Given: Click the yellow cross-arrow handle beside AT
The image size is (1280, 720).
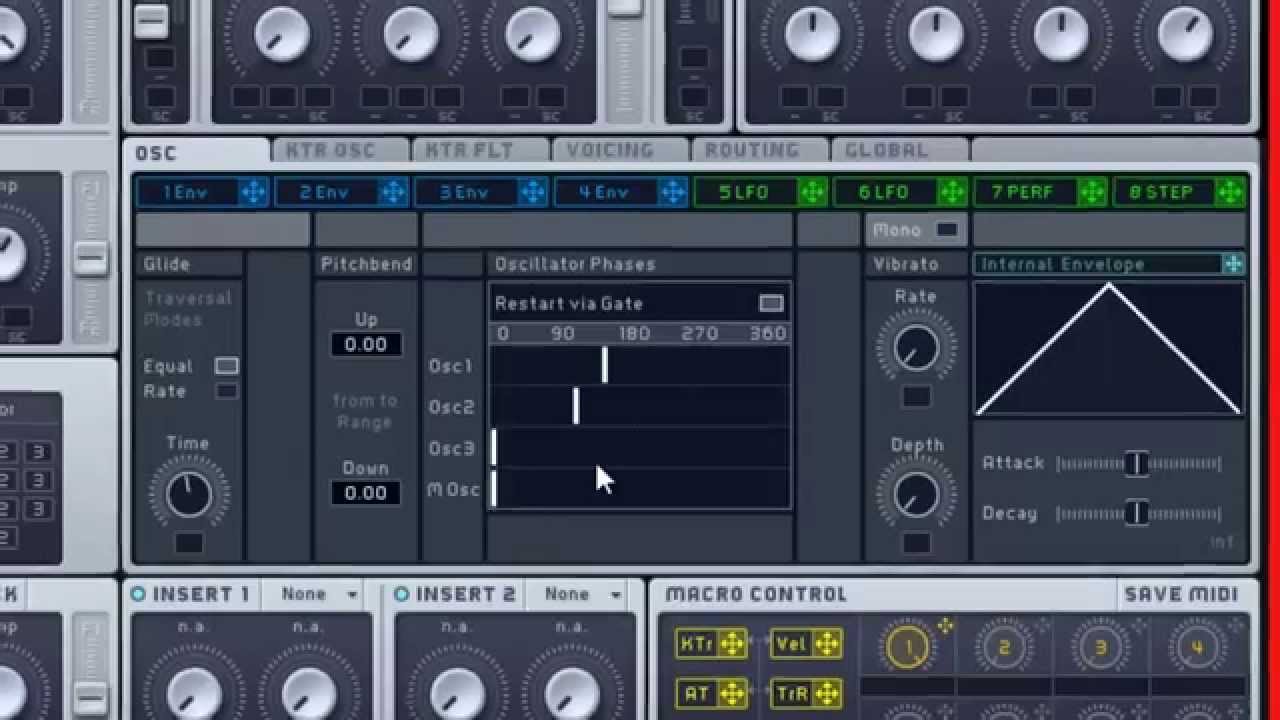Looking at the screenshot, I should [x=732, y=692].
